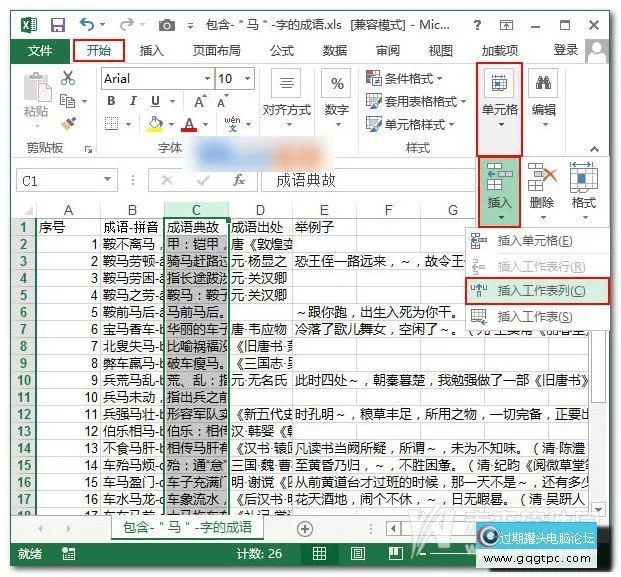Open the Review tab

(388, 51)
